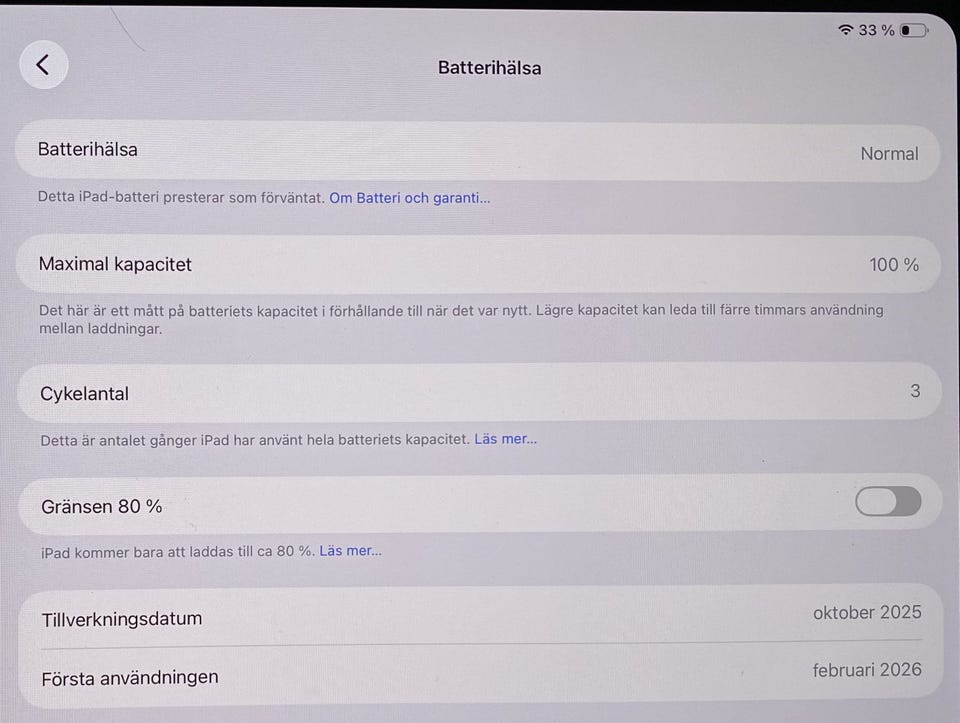
Task: Open Läs mer link under Gränsen 80 %
Action: pyautogui.click(x=350, y=551)
